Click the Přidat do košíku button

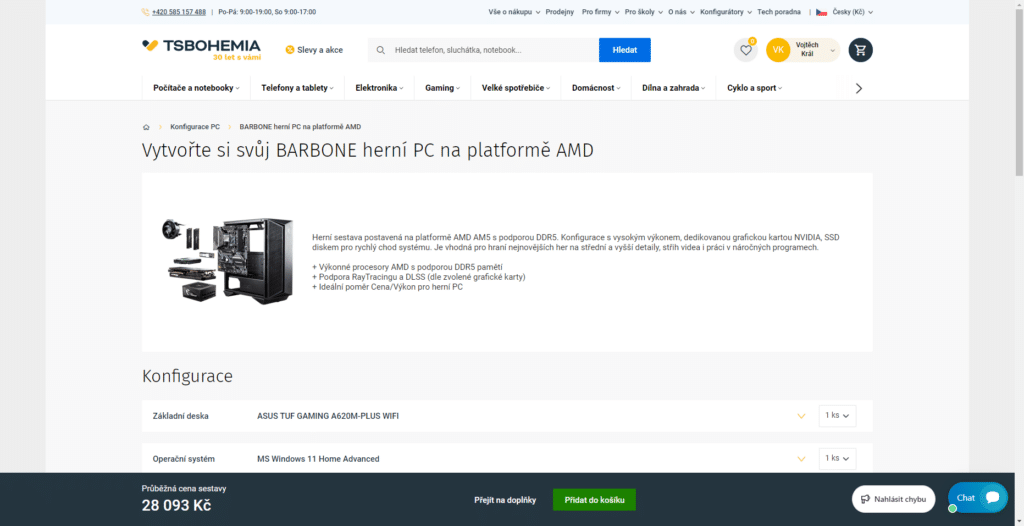(x=594, y=499)
